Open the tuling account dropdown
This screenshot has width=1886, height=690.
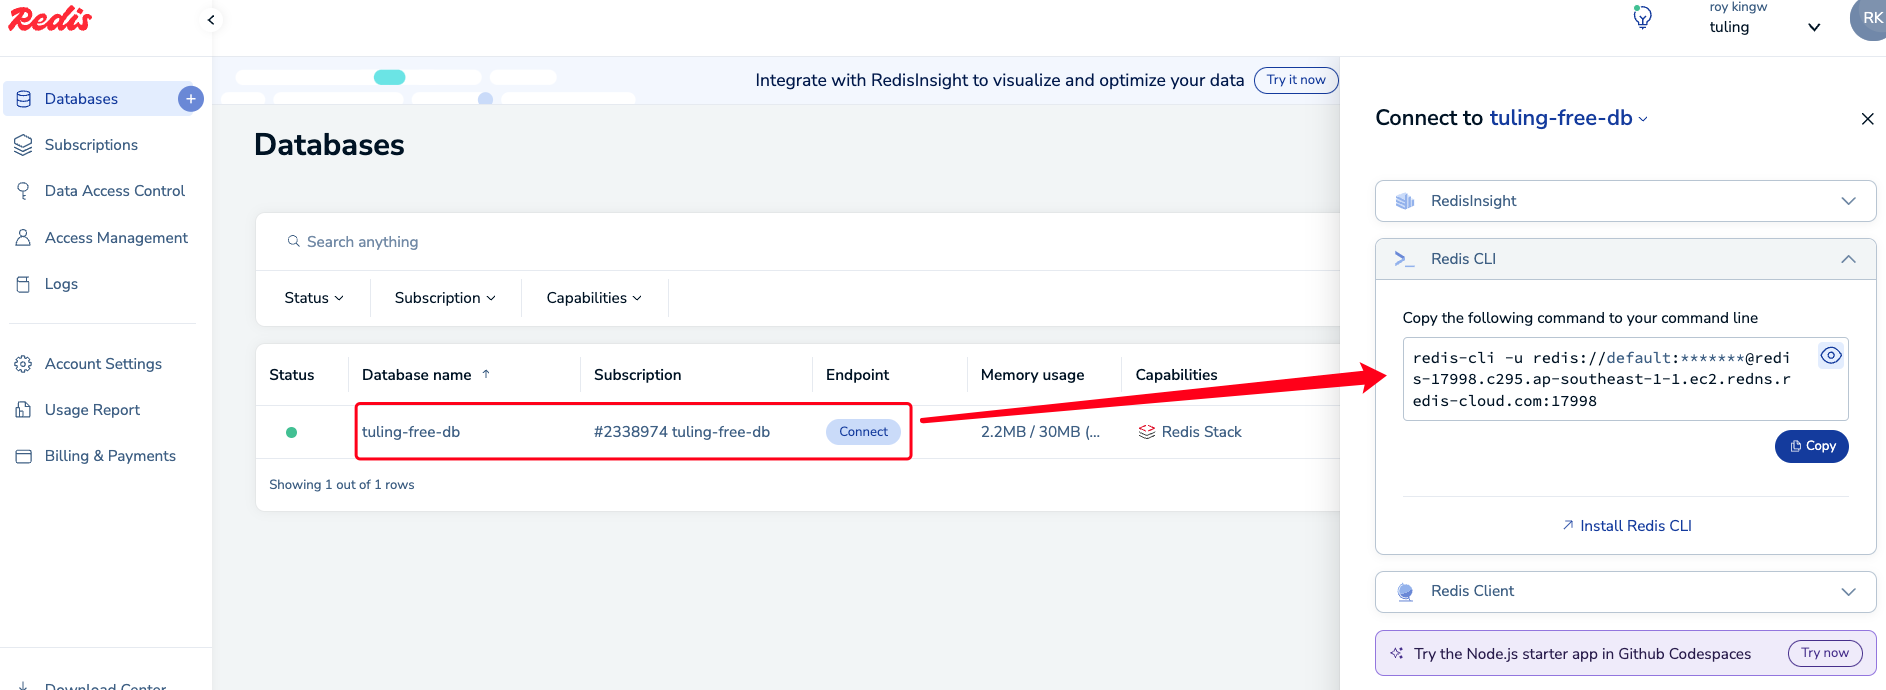(x=1814, y=27)
